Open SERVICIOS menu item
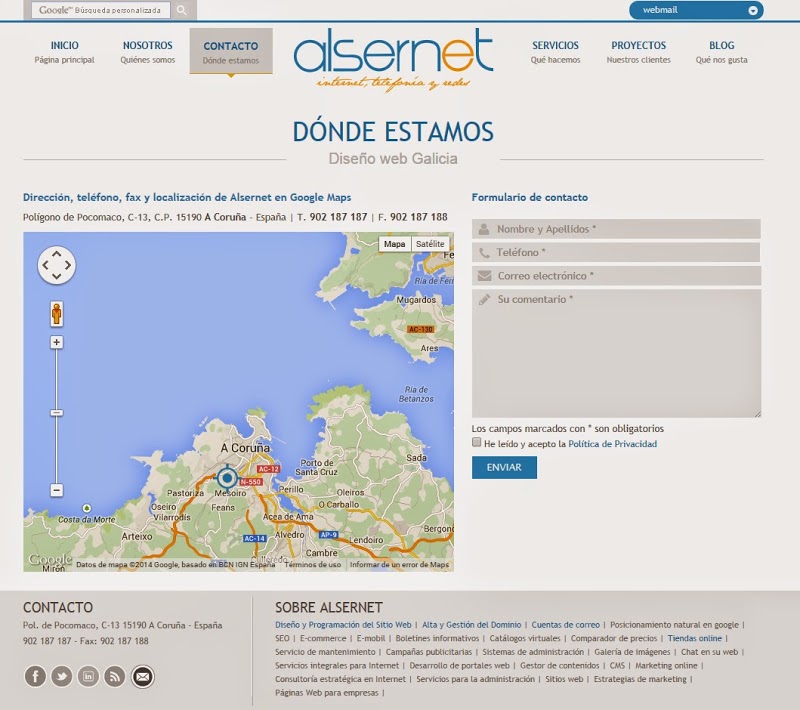 pos(555,52)
